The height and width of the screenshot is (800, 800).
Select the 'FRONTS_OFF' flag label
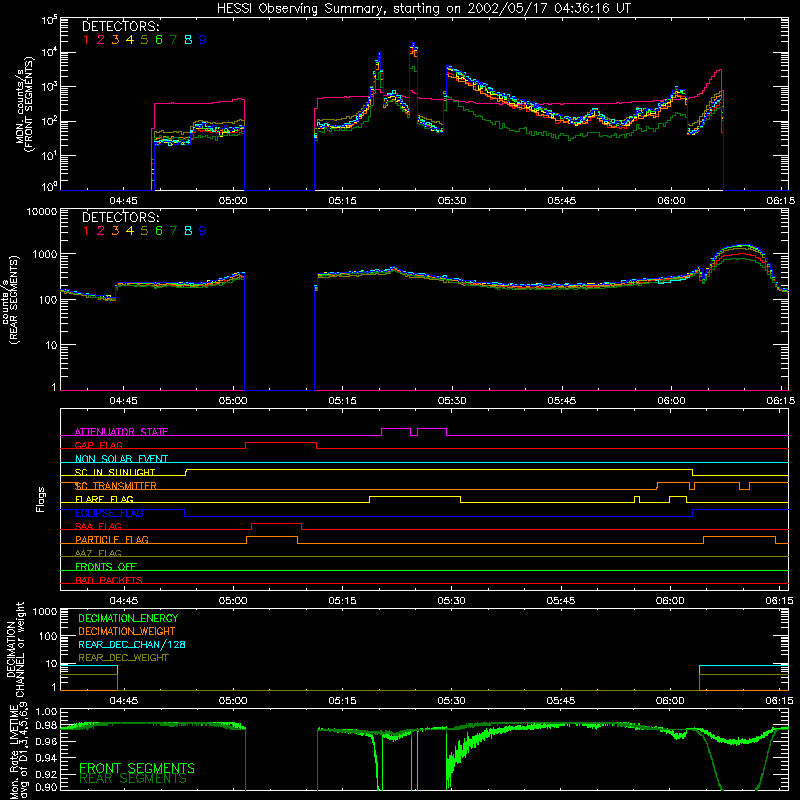[106, 567]
